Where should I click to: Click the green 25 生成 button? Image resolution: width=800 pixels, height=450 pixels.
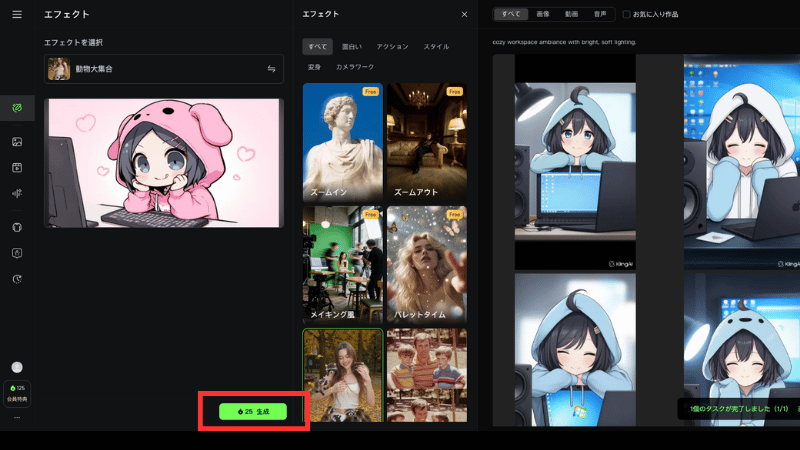(253, 411)
